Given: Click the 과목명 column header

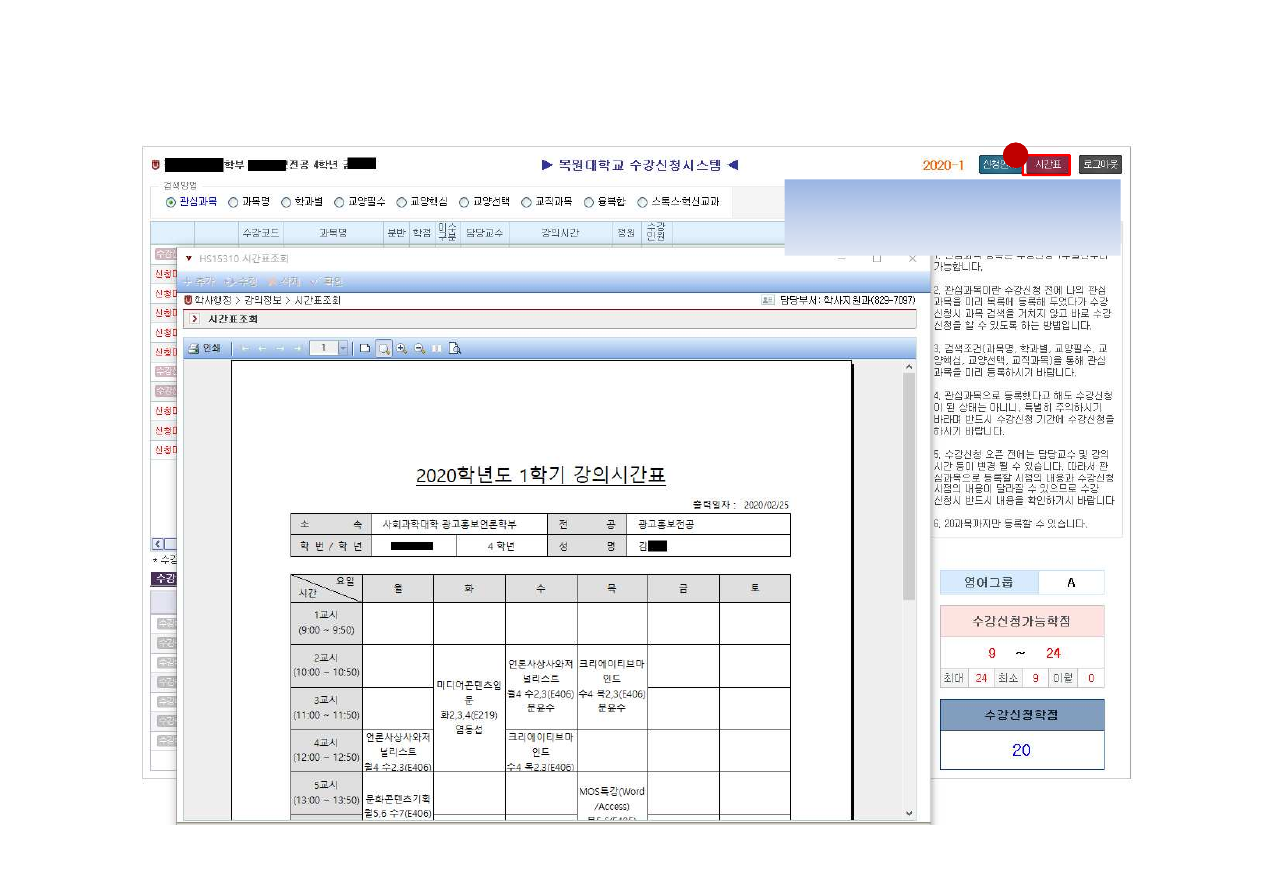Looking at the screenshot, I should tap(333, 232).
